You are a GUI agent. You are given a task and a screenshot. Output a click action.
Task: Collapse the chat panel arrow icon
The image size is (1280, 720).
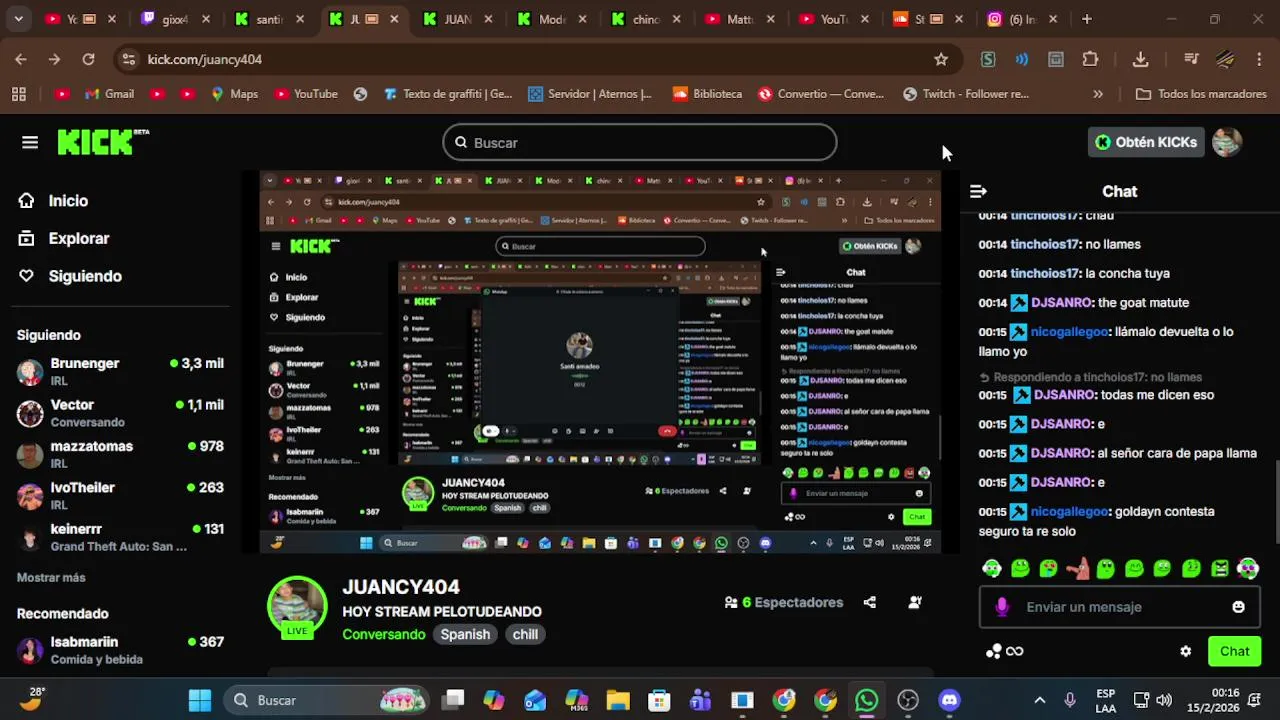click(978, 191)
